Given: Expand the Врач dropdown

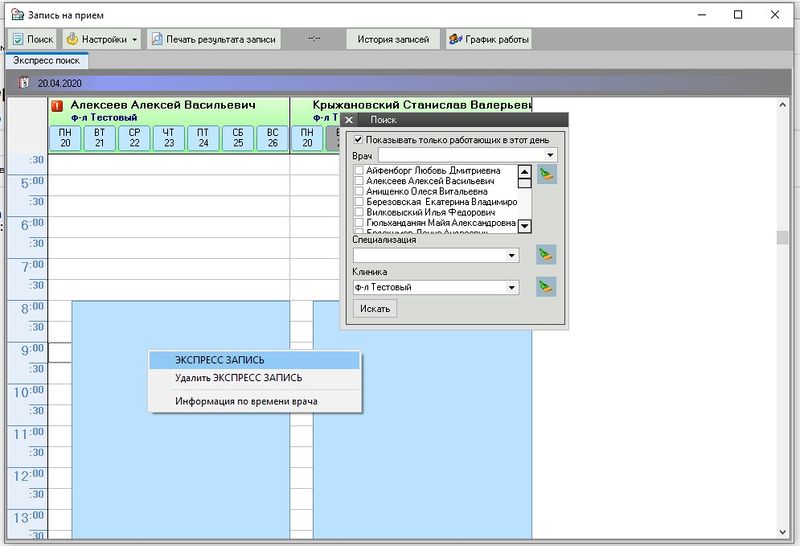Looking at the screenshot, I should (x=550, y=156).
